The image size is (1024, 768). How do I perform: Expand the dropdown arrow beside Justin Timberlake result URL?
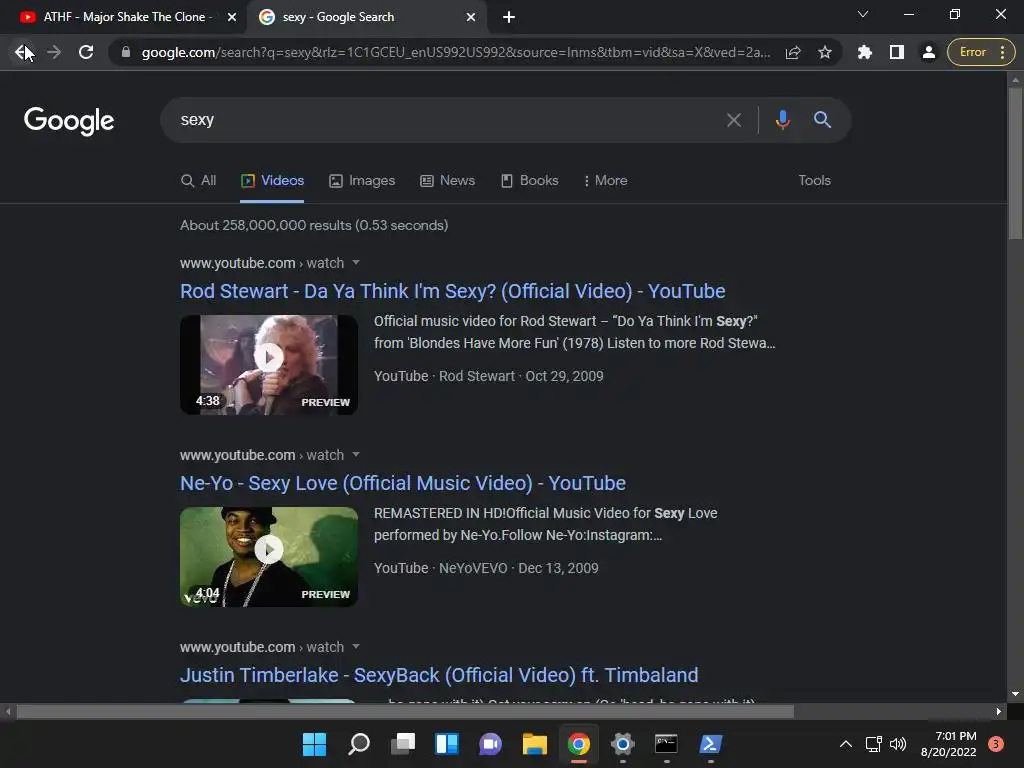(x=356, y=647)
